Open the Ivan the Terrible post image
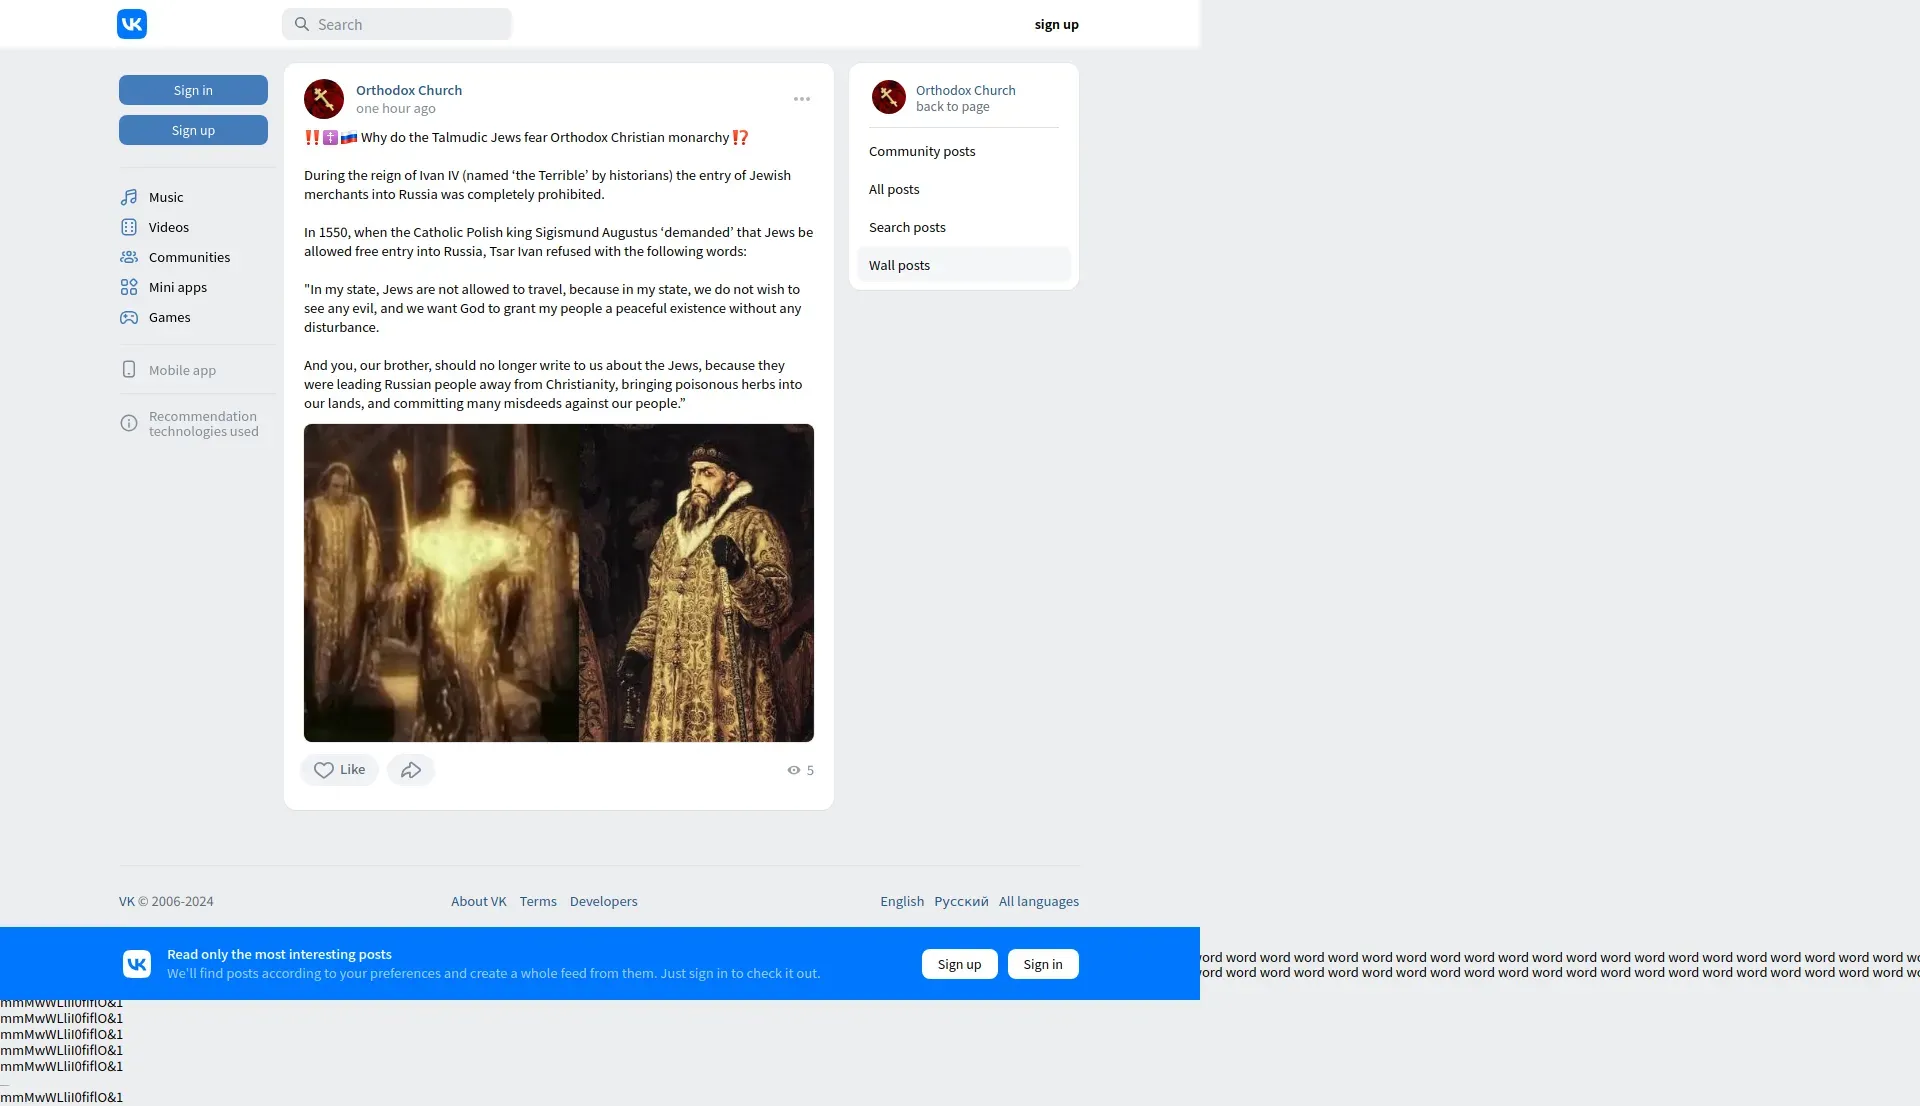This screenshot has width=1920, height=1106. 558,583
